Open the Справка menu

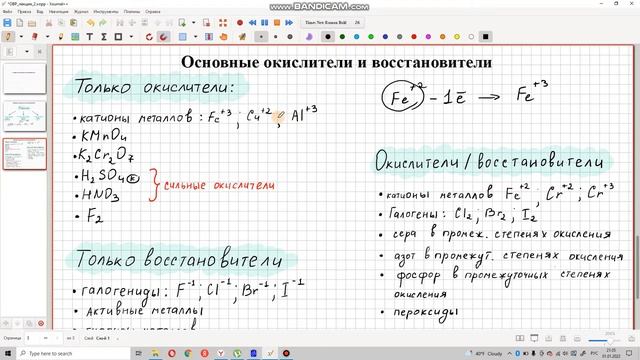[x=153, y=12]
